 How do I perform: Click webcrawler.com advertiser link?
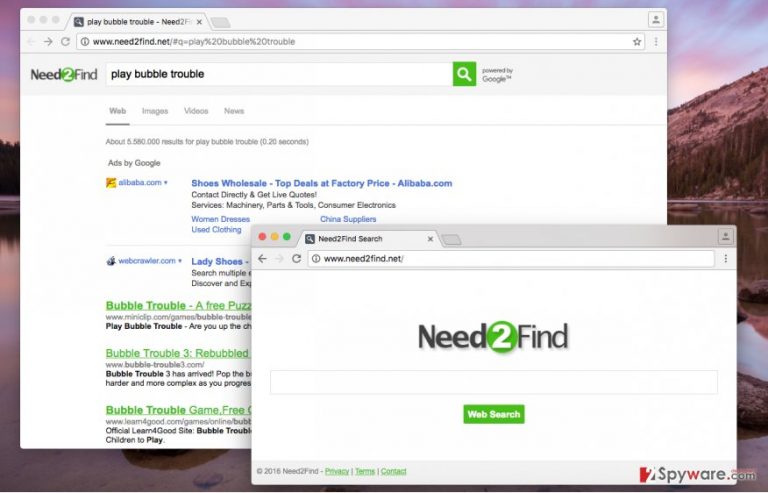click(x=147, y=261)
